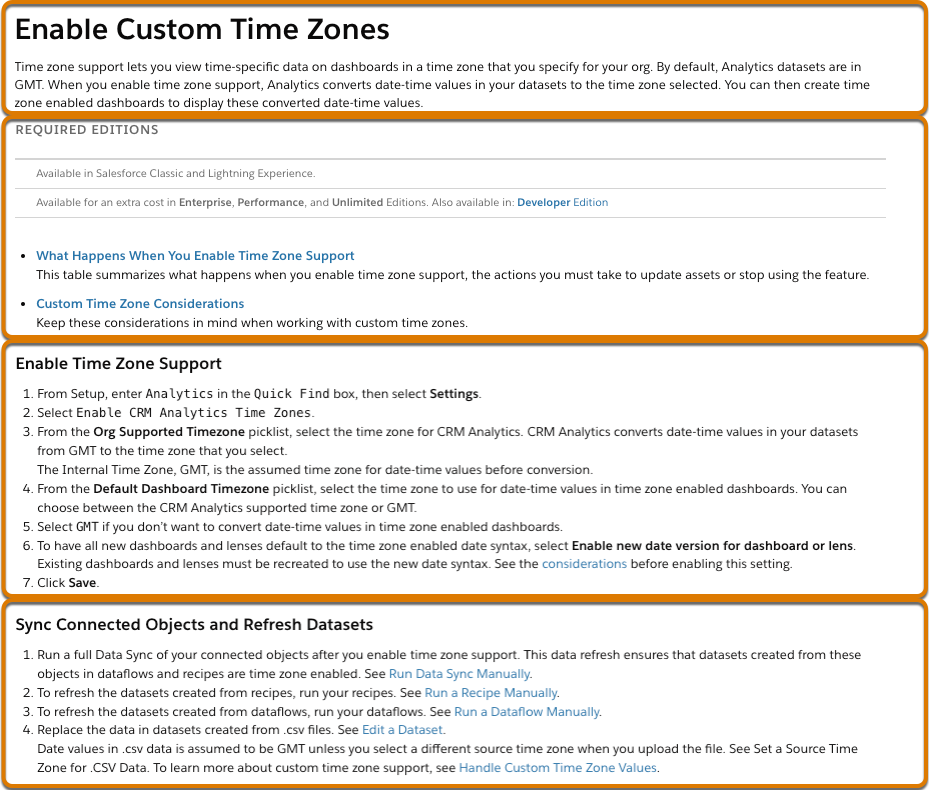Image resolution: width=929 pixels, height=790 pixels.
Task: Click Sync Connected Objects and Refresh Datasets heading
Action: [194, 625]
